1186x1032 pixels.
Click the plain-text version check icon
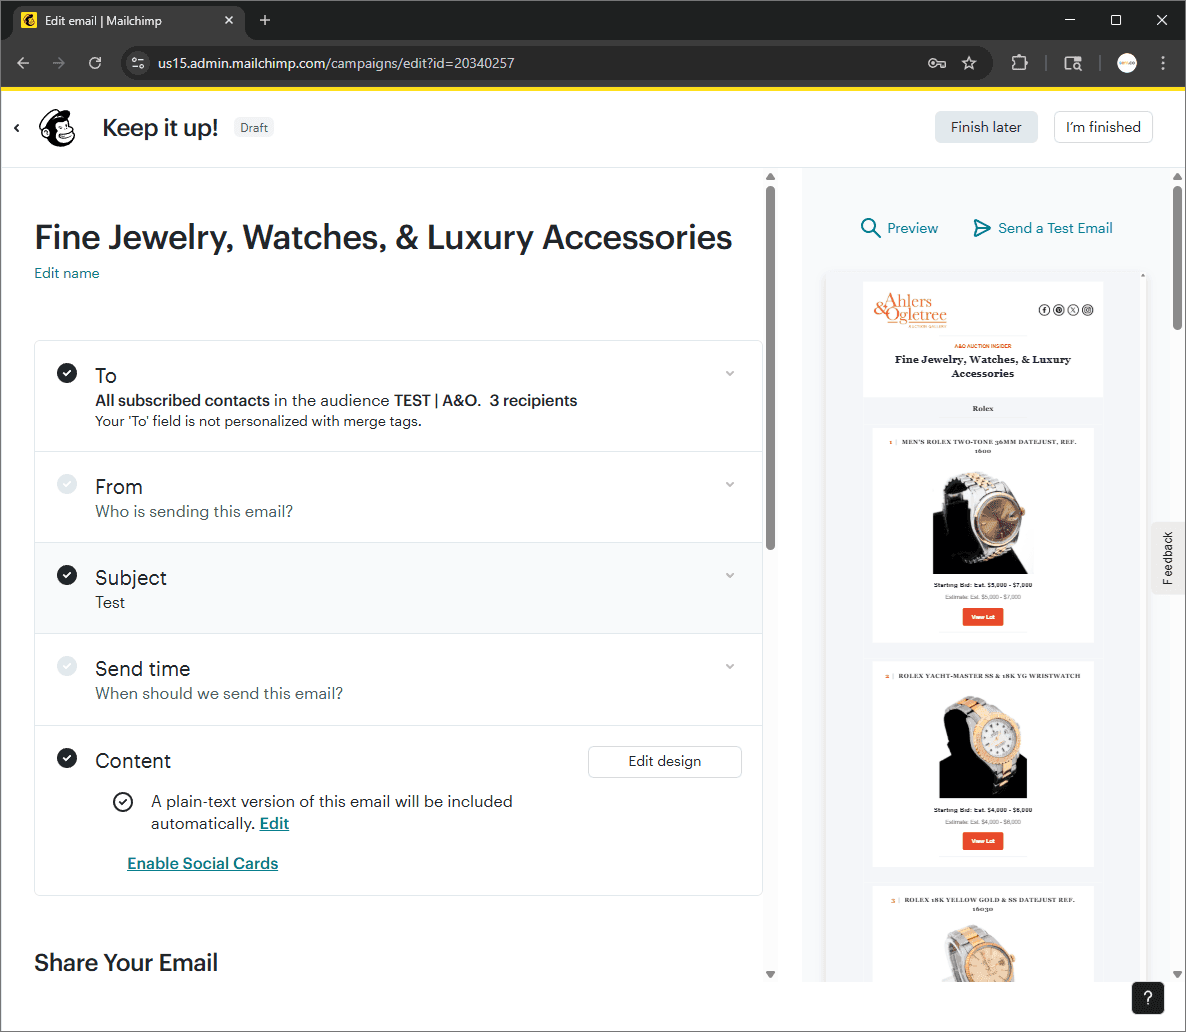tap(123, 802)
